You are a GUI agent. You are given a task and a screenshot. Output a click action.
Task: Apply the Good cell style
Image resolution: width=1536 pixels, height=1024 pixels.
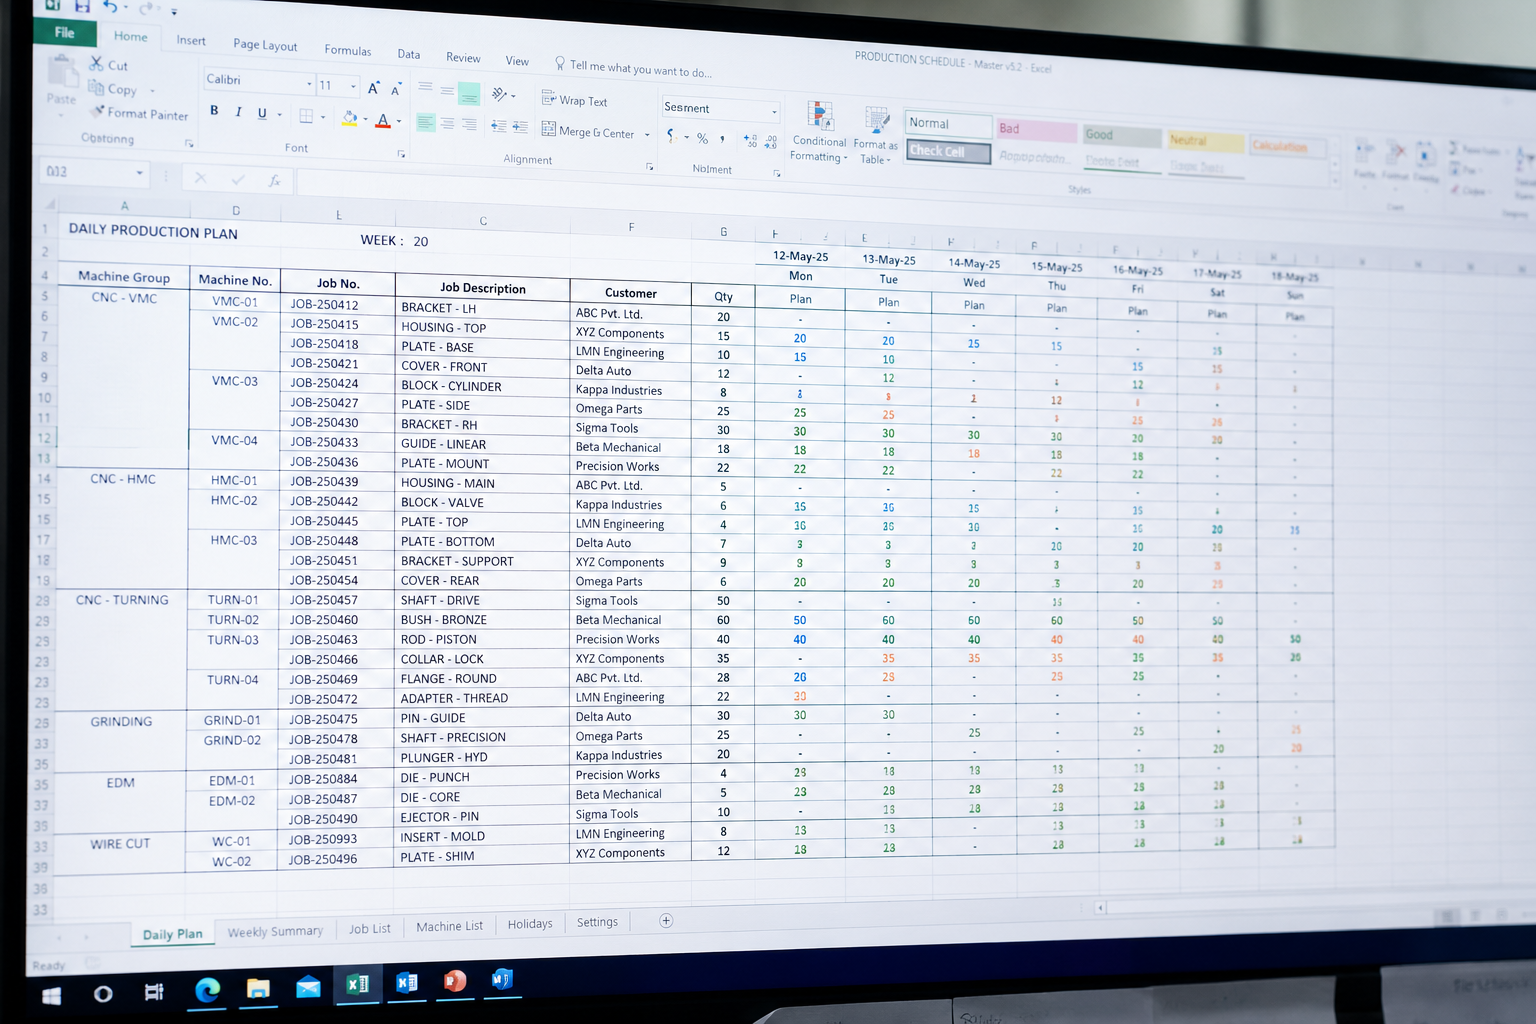(1122, 135)
